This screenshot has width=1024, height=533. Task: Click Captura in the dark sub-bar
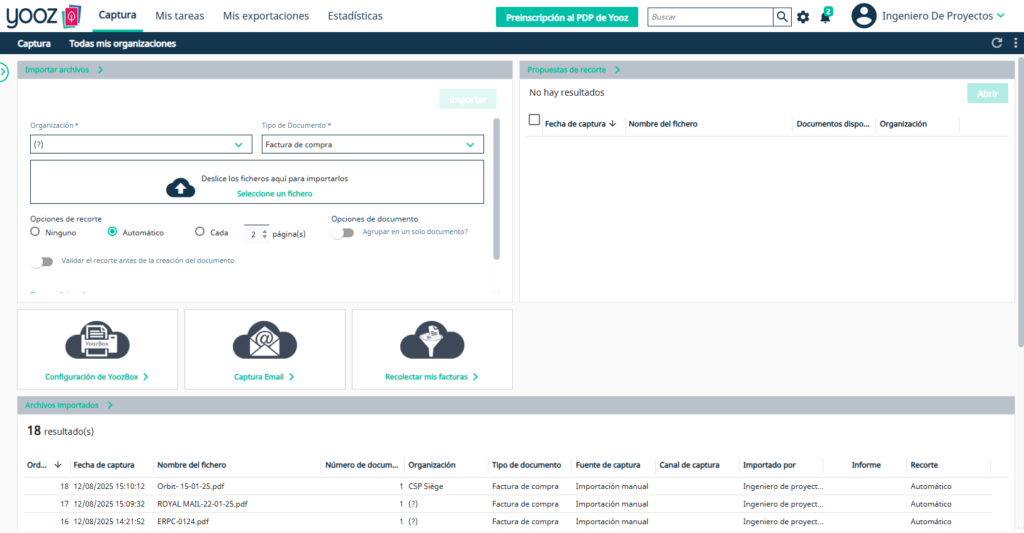coord(34,44)
